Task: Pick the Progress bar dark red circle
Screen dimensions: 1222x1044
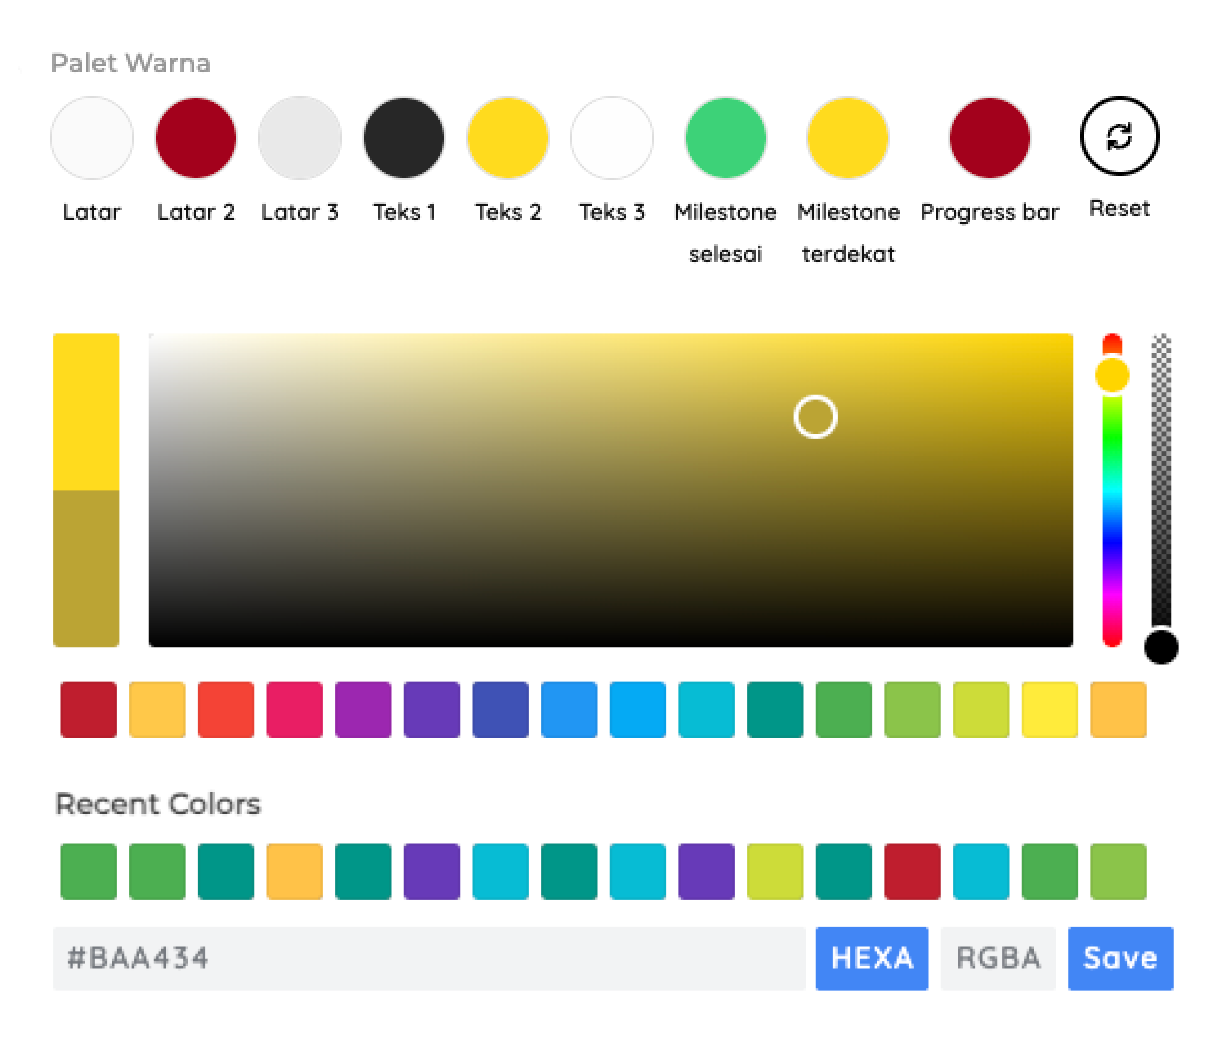Action: click(x=990, y=138)
